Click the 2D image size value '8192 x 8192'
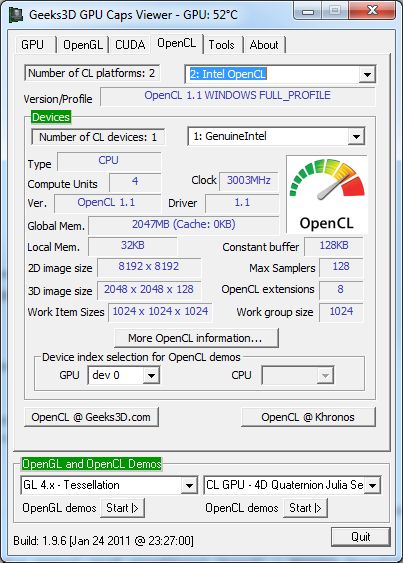This screenshot has height=563, width=403. pyautogui.click(x=149, y=267)
